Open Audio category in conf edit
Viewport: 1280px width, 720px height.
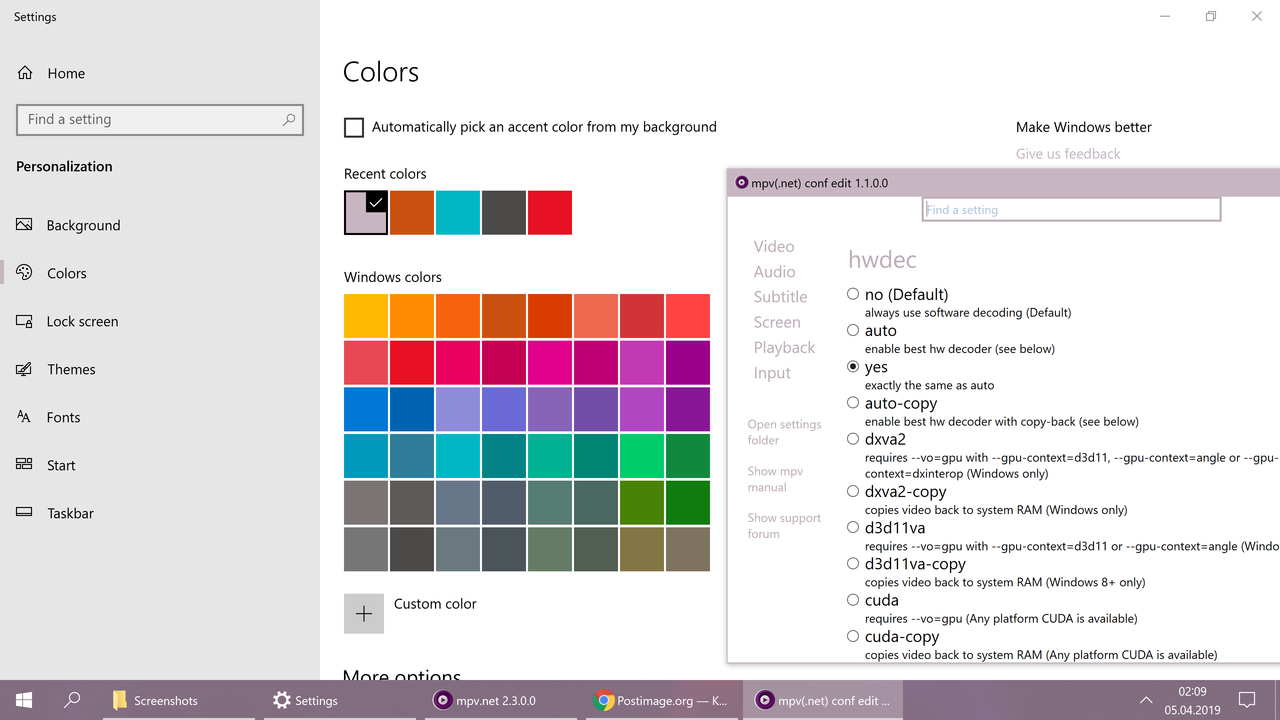point(775,271)
